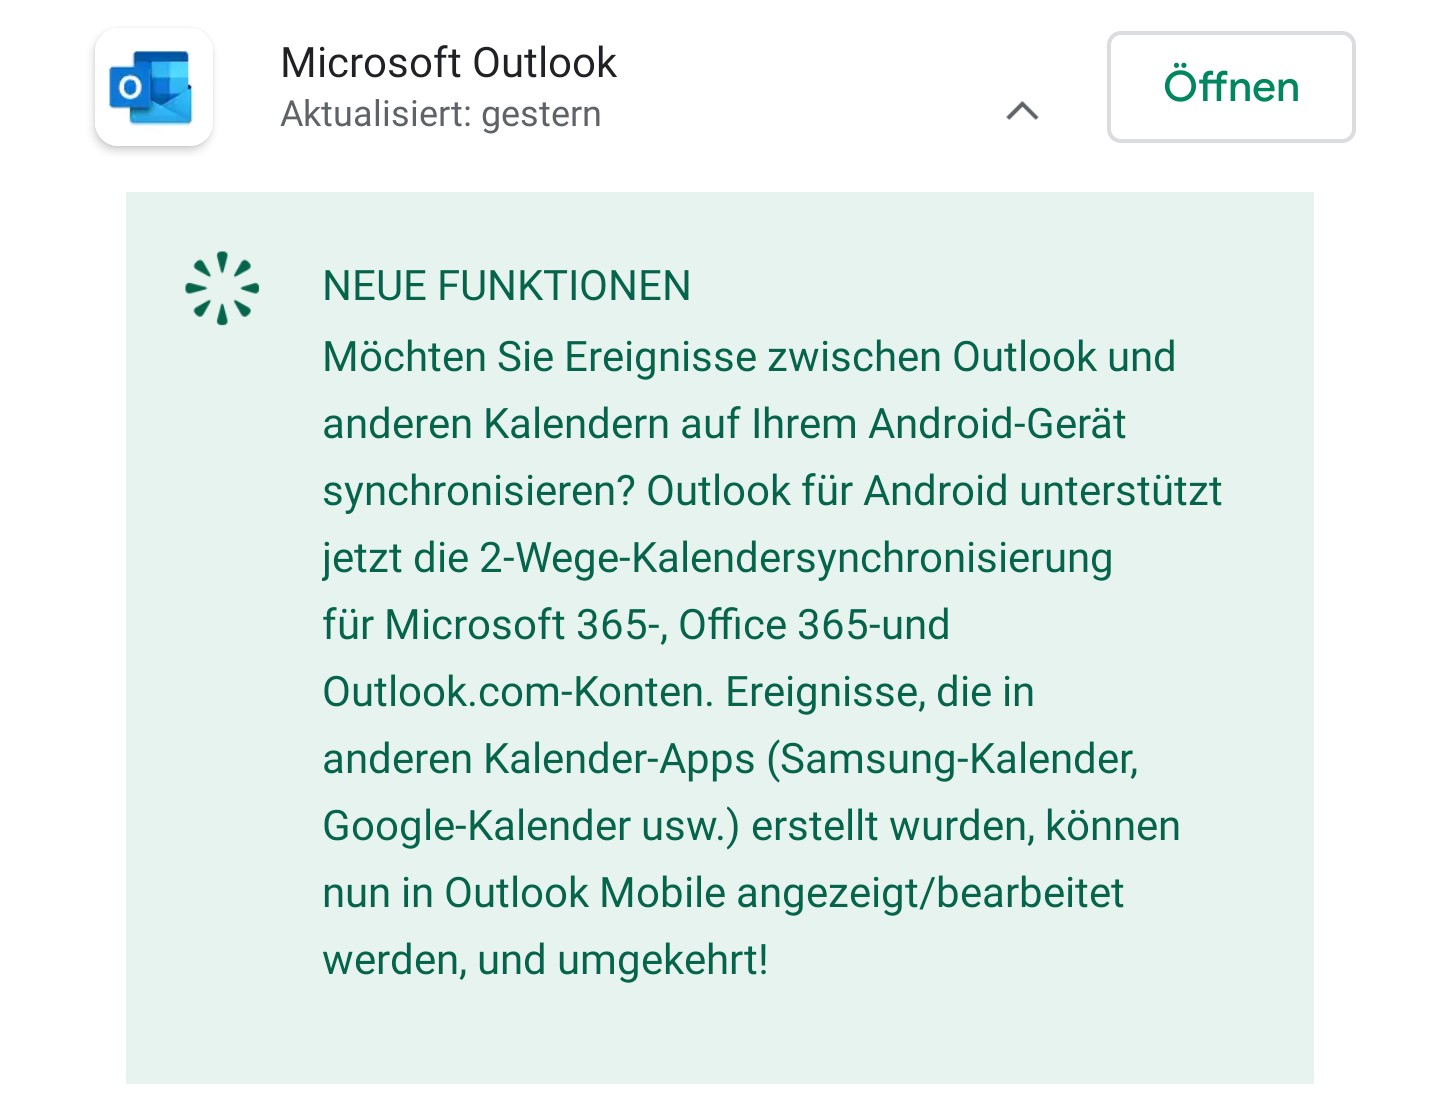Select the Microsoft Outlook app title
The height and width of the screenshot is (1117, 1440).
click(448, 62)
